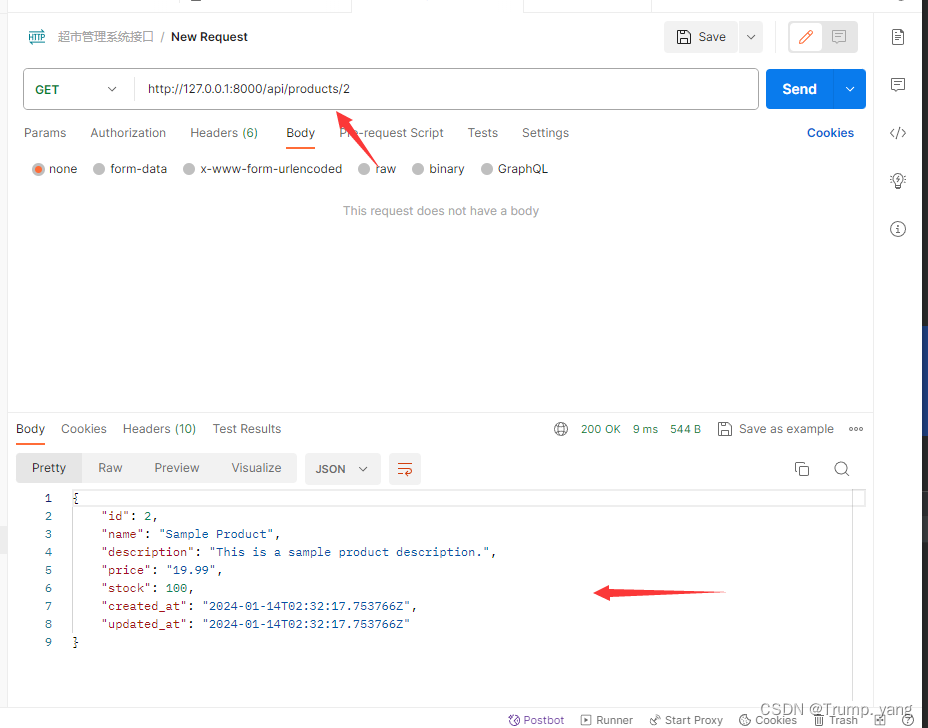Search the response with magnifier icon
The height and width of the screenshot is (728, 928).
click(842, 469)
